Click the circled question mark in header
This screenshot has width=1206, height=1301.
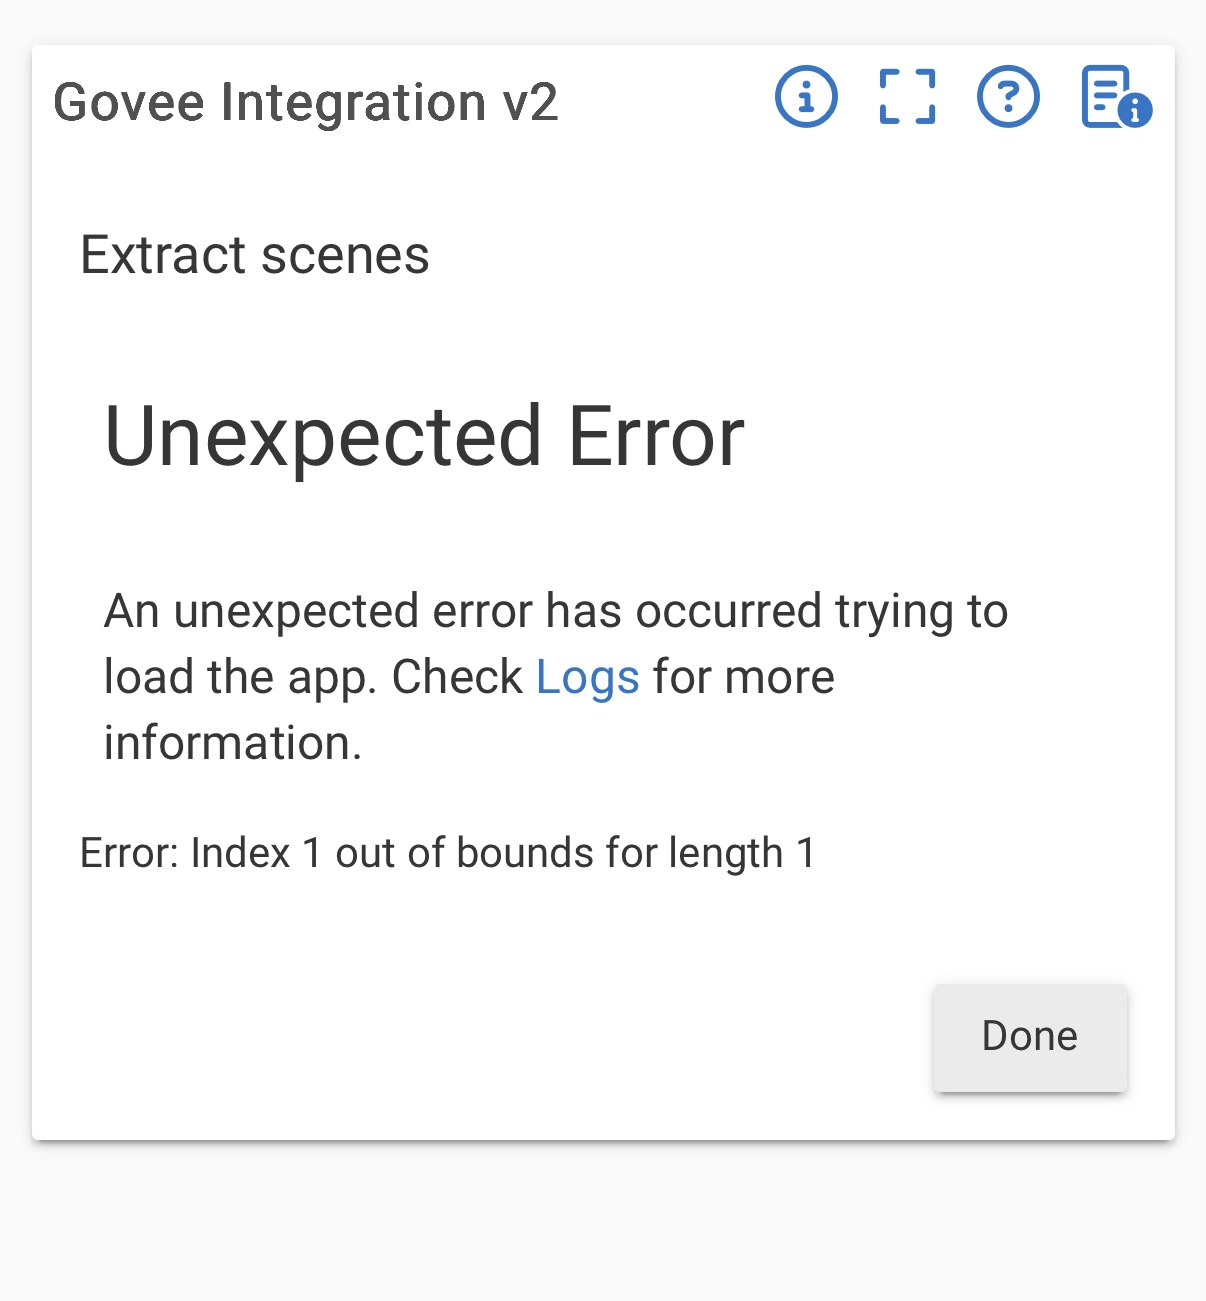tap(1008, 97)
